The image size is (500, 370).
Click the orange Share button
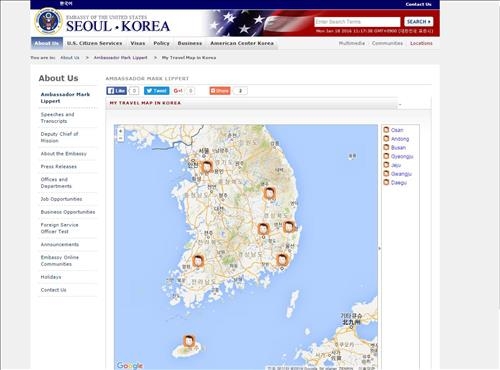point(220,91)
